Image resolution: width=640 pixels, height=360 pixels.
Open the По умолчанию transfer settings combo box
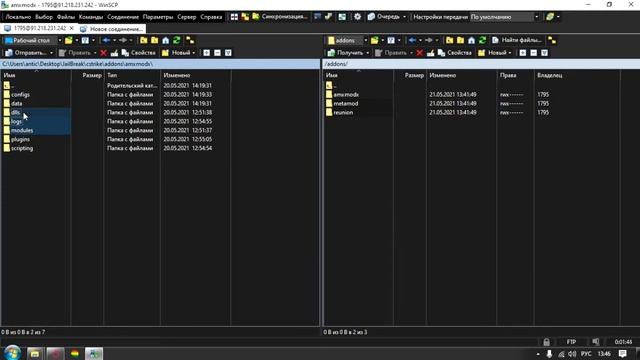click(504, 17)
